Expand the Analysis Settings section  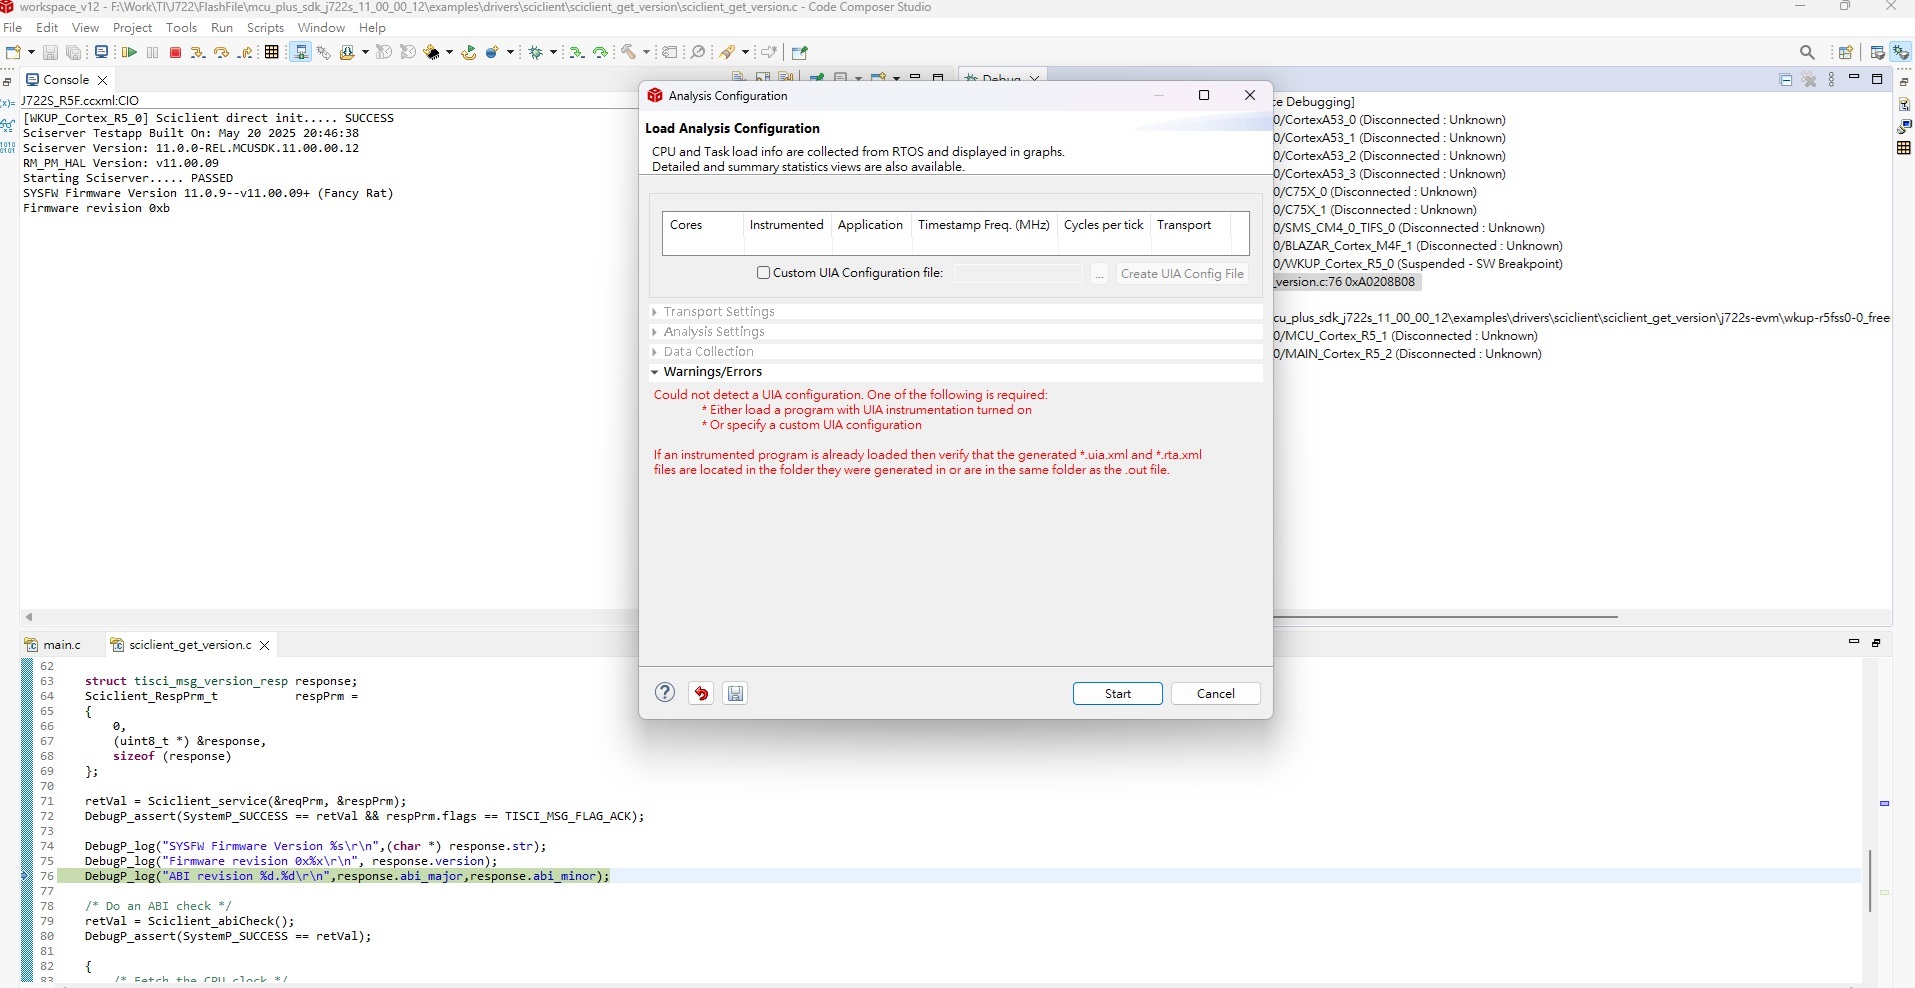[654, 332]
